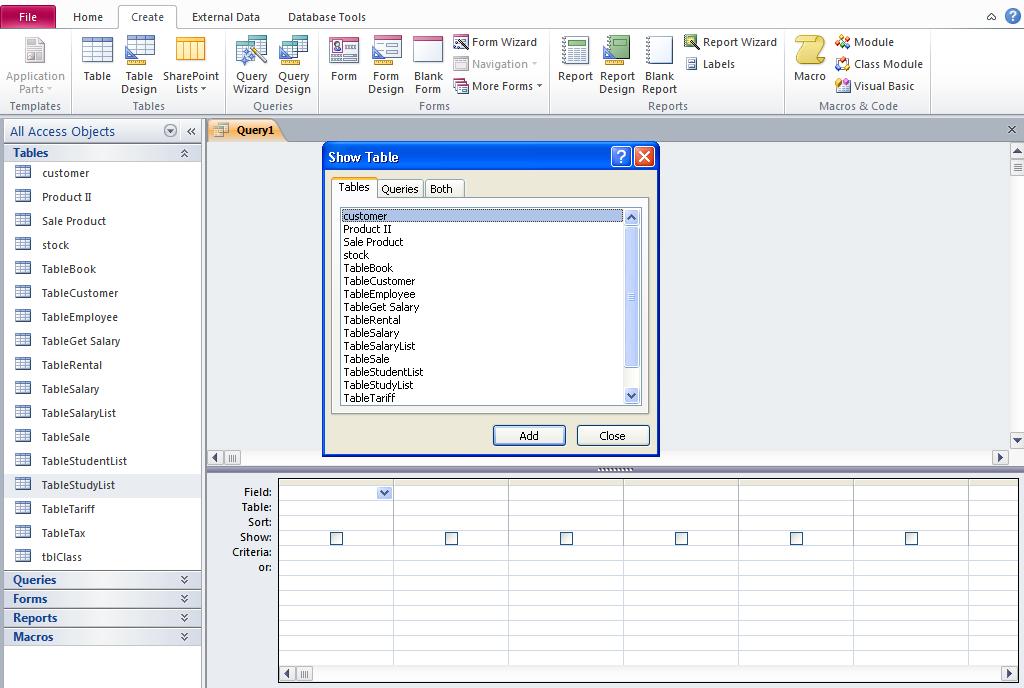Minimize the ribbon with caret icon
Screen dimensions: 1024x688
[x=991, y=17]
